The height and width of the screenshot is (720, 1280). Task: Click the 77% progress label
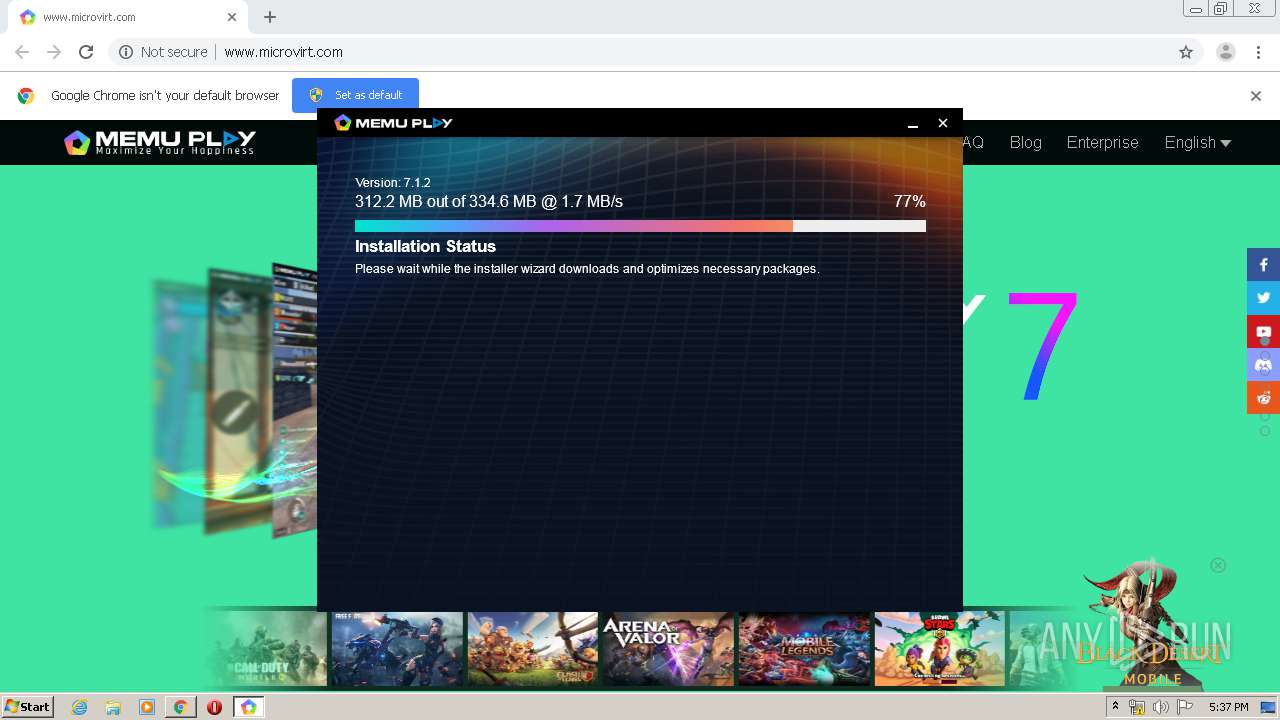[x=910, y=202]
